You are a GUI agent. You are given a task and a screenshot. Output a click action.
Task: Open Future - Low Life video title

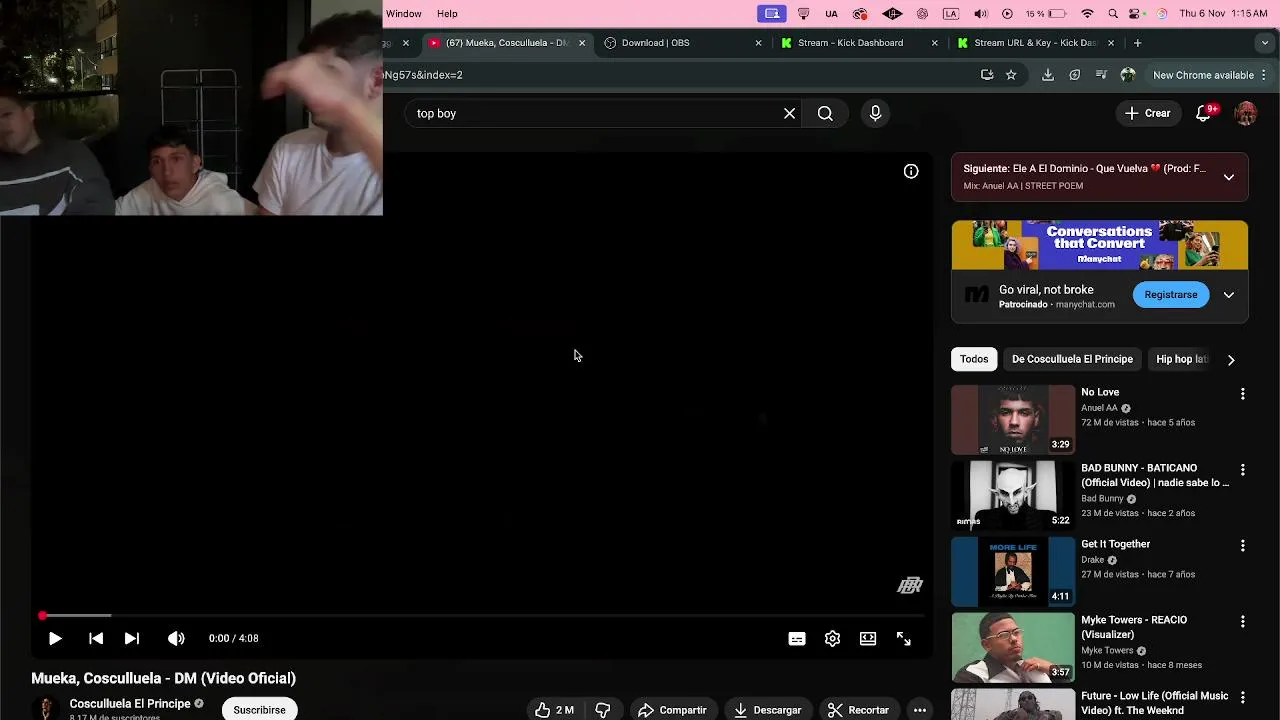1155,703
